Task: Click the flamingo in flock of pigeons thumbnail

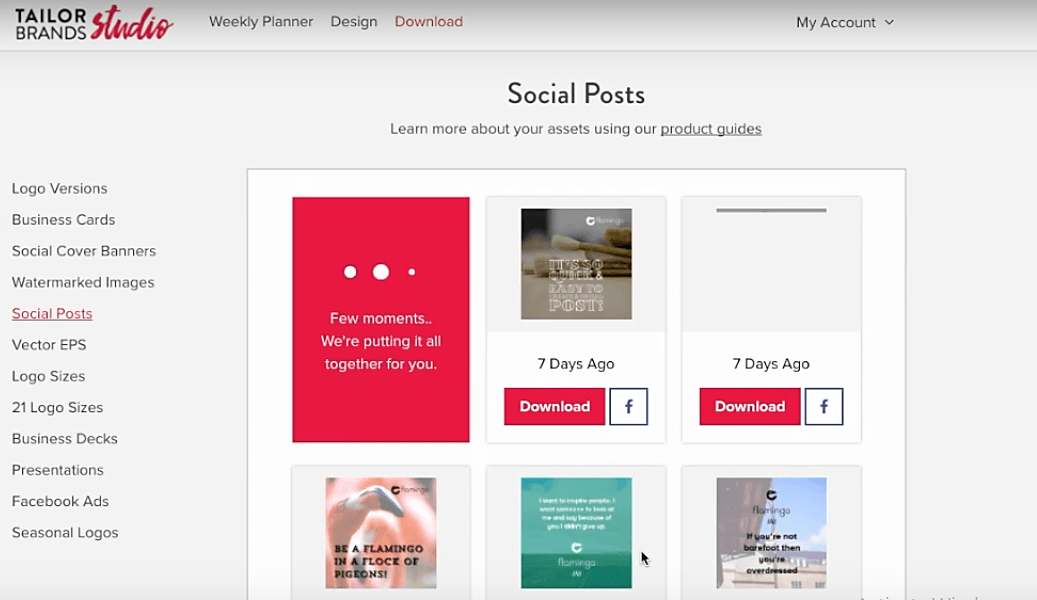Action: [x=380, y=533]
